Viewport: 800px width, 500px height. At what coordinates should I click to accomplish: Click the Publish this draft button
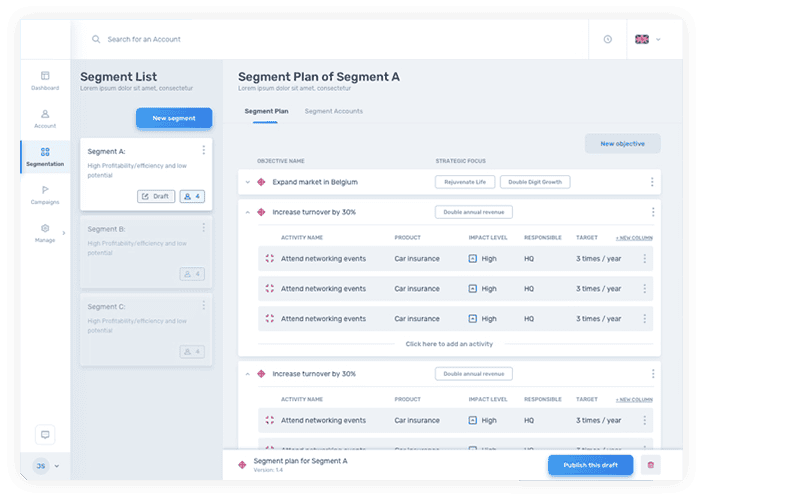(590, 465)
